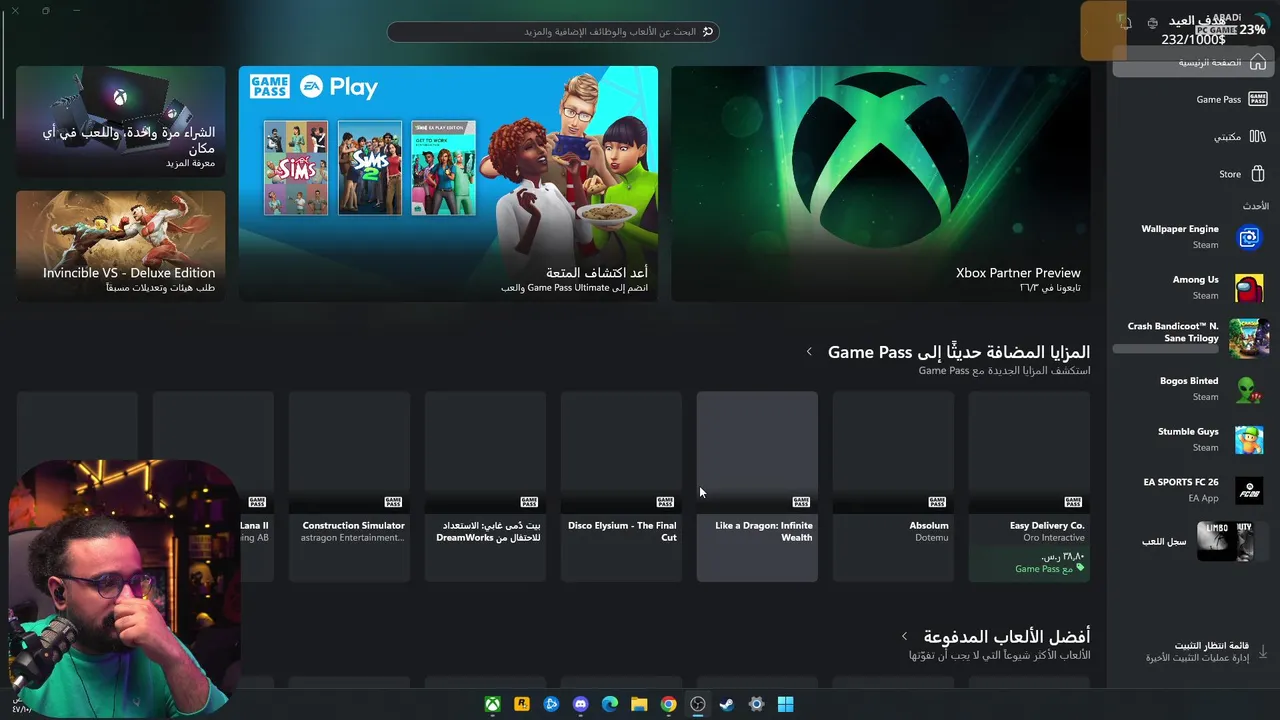Expand the top paid games section
The image size is (1280, 720).
point(904,636)
